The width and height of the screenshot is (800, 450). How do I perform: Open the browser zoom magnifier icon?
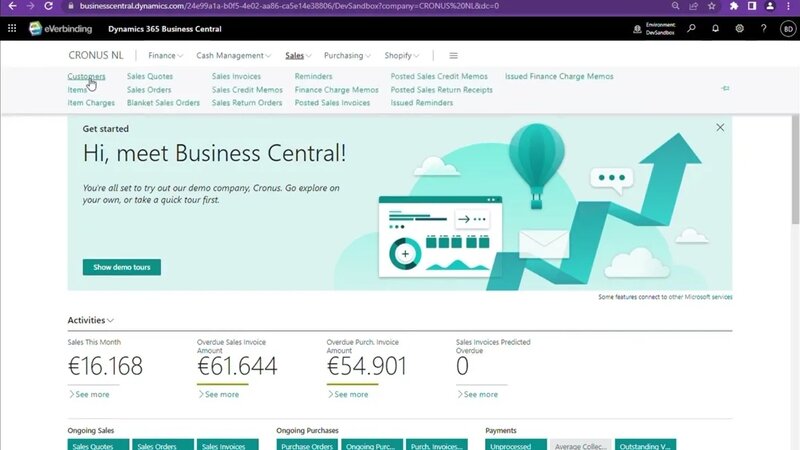coord(675,6)
